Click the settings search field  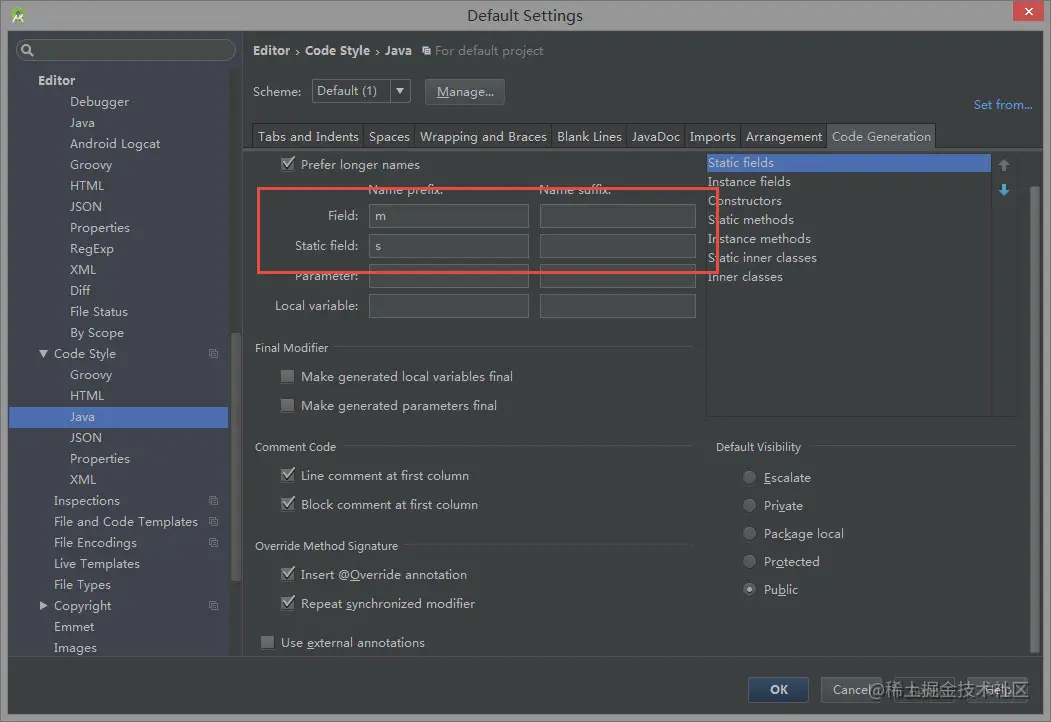tap(126, 50)
